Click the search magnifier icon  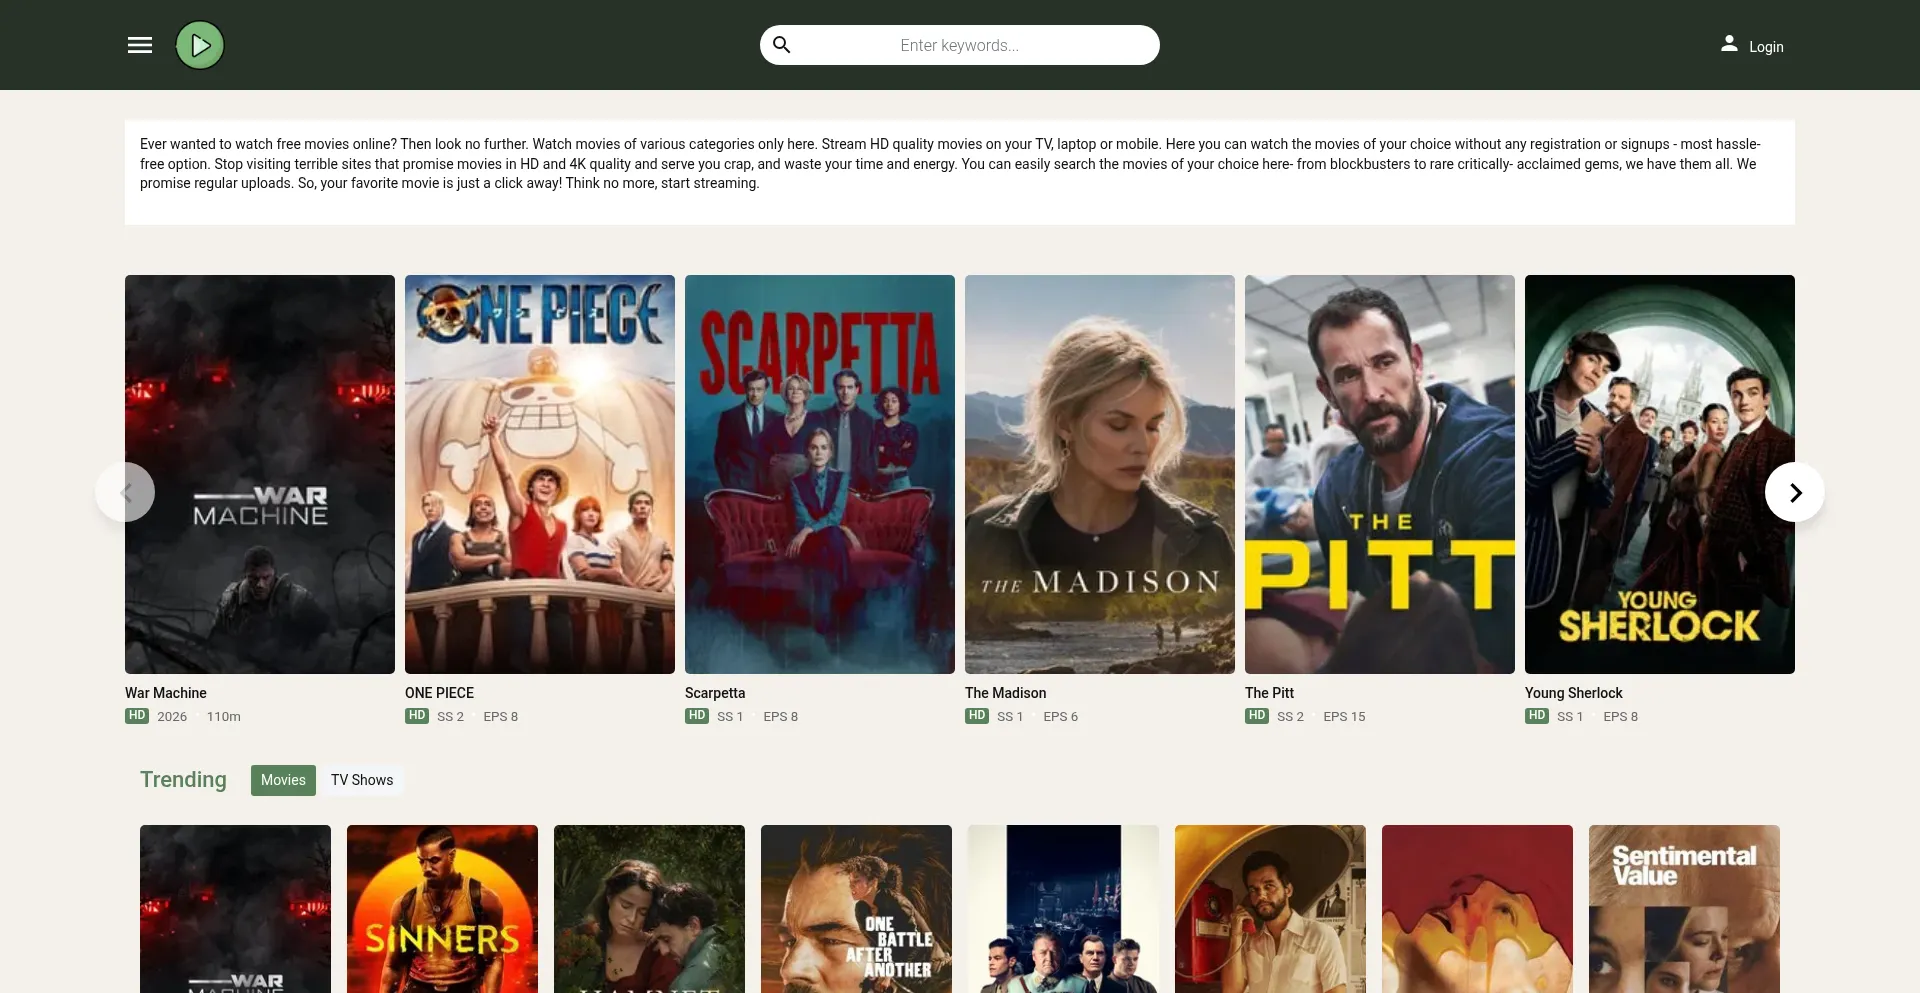[x=782, y=45]
